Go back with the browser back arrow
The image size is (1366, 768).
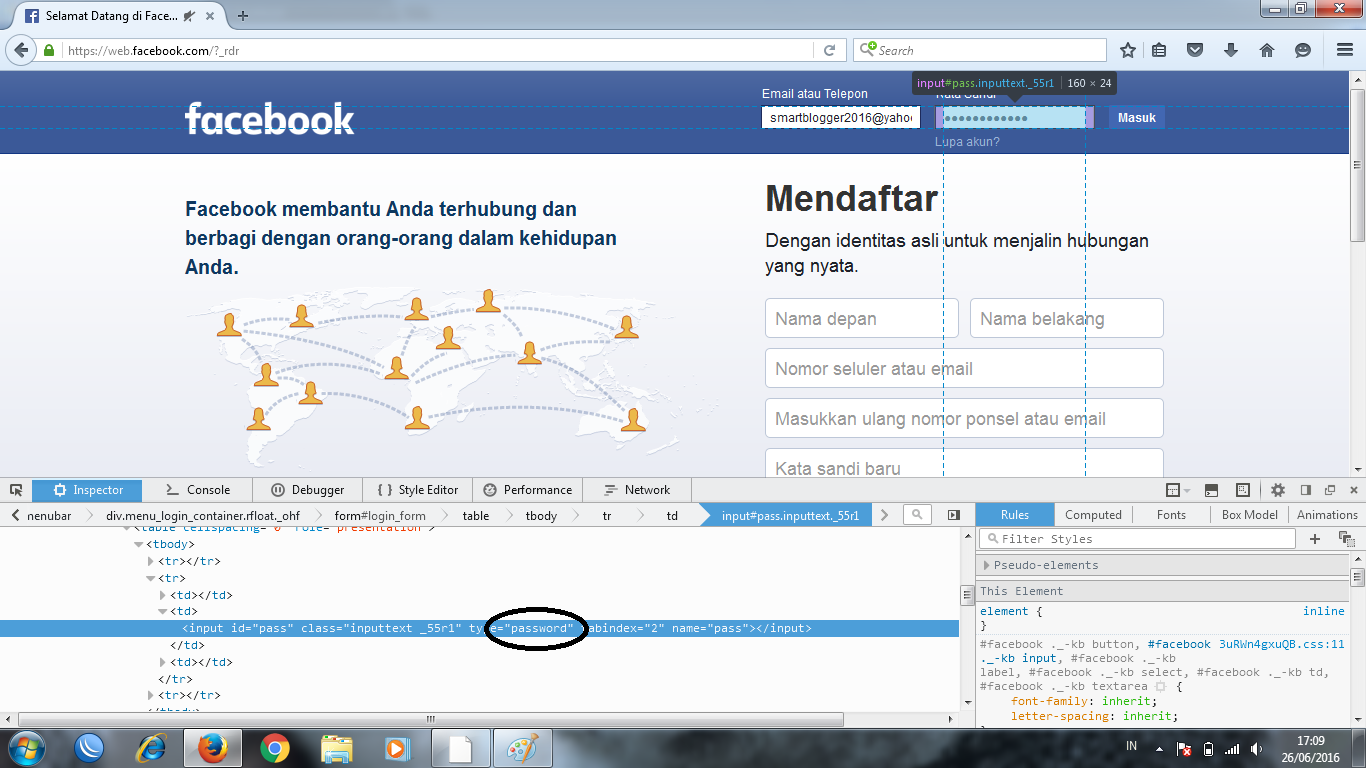pos(21,50)
